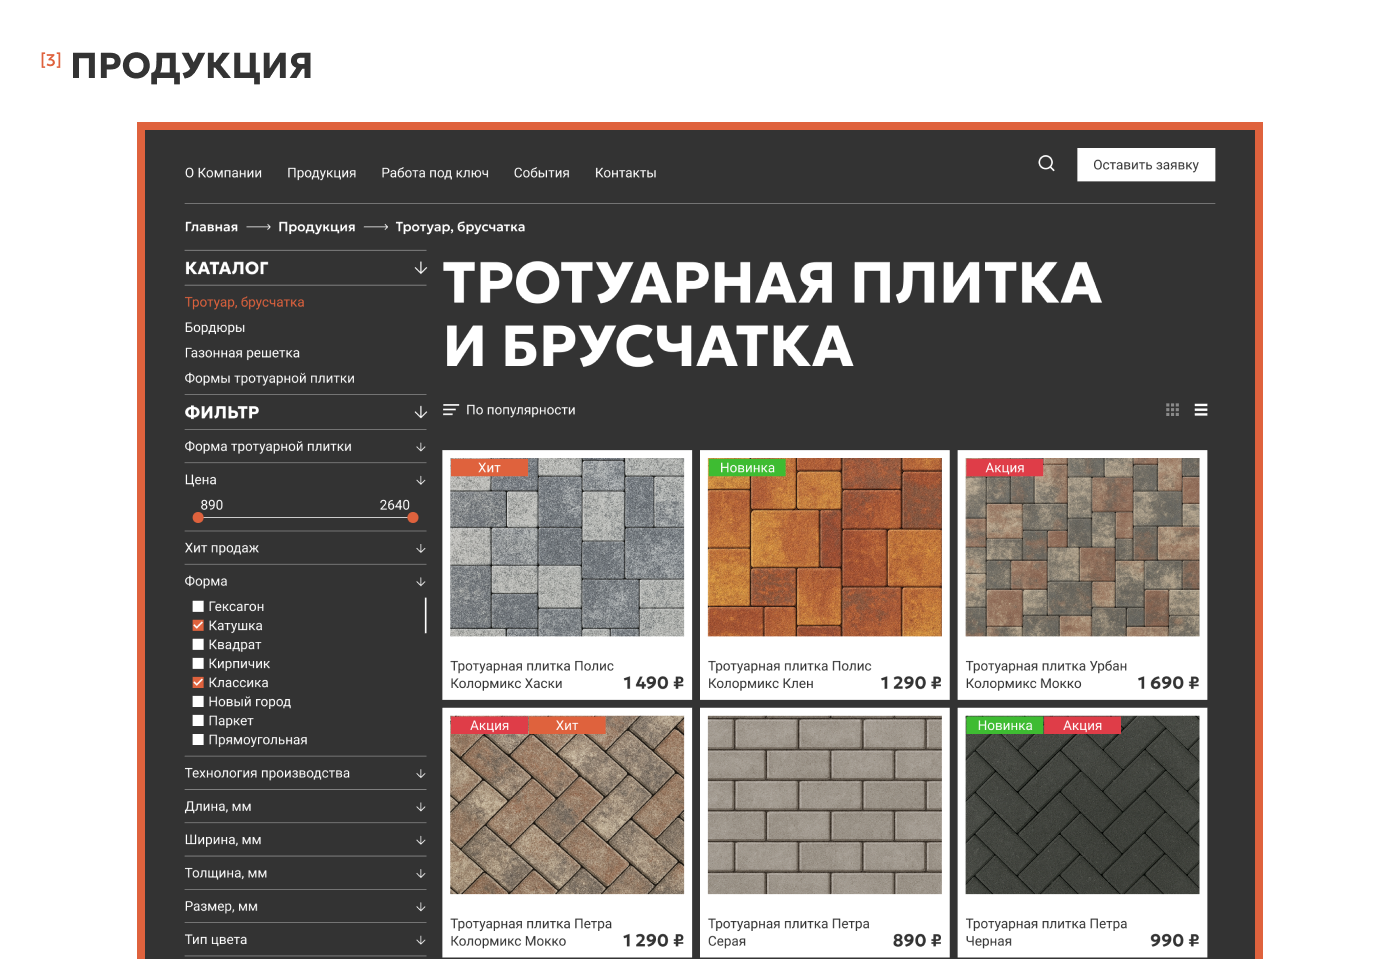The image size is (1400, 959).
Task: Check the Квадрат checkbox
Action: (x=198, y=644)
